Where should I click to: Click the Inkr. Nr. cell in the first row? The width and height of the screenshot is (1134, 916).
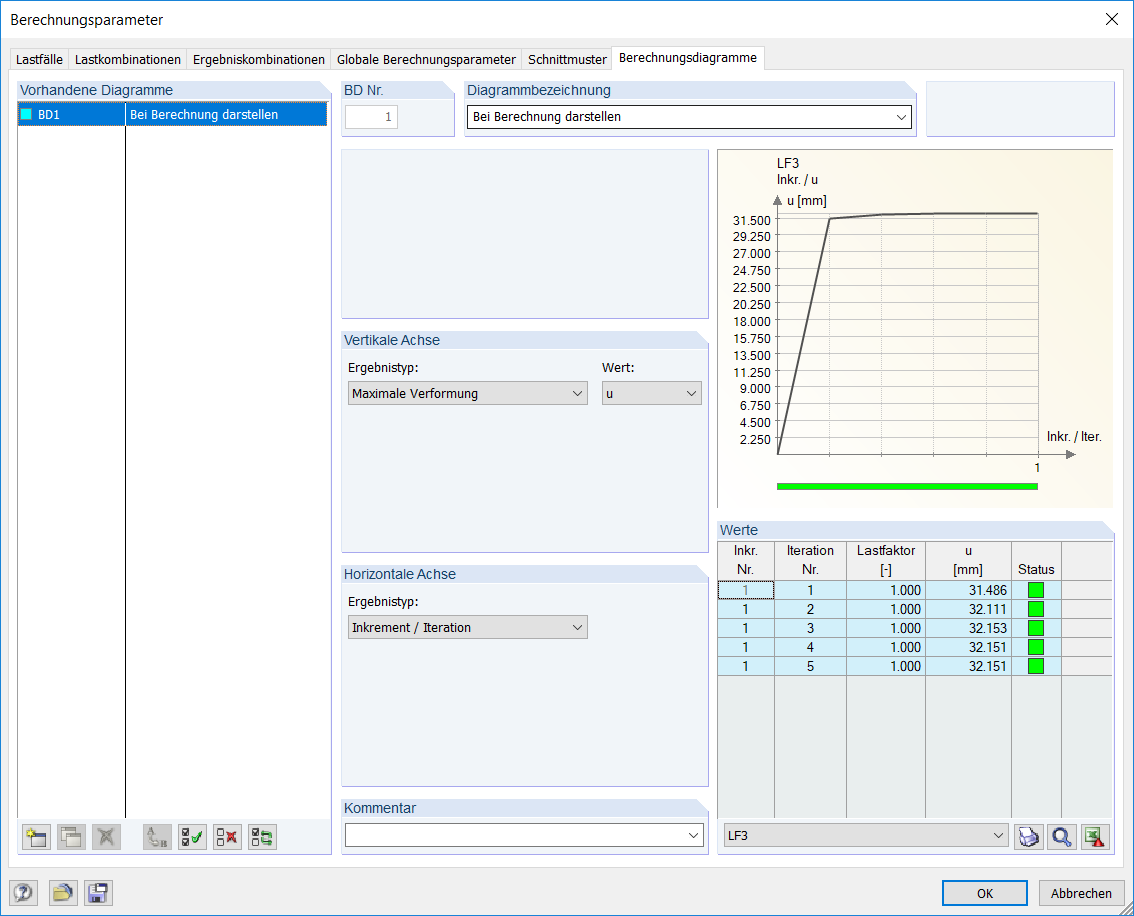[746, 590]
